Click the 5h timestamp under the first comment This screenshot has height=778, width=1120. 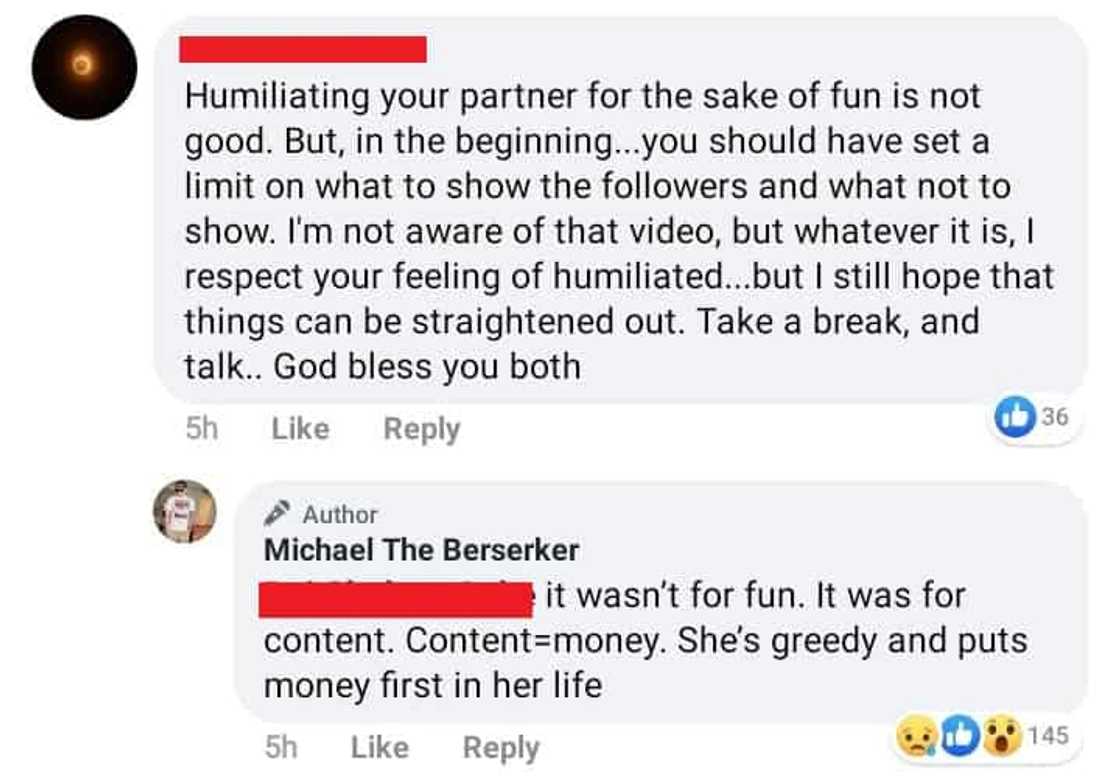(201, 429)
